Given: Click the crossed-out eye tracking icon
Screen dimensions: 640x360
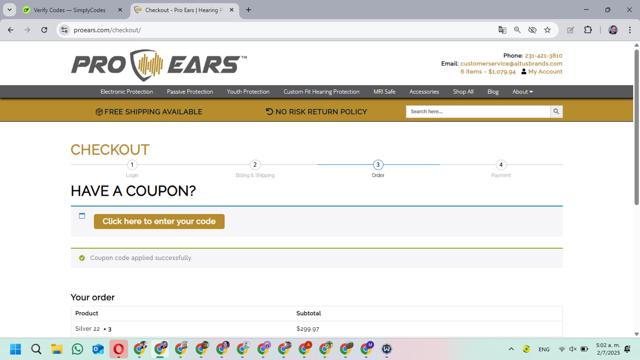Looking at the screenshot, I should coord(532,30).
